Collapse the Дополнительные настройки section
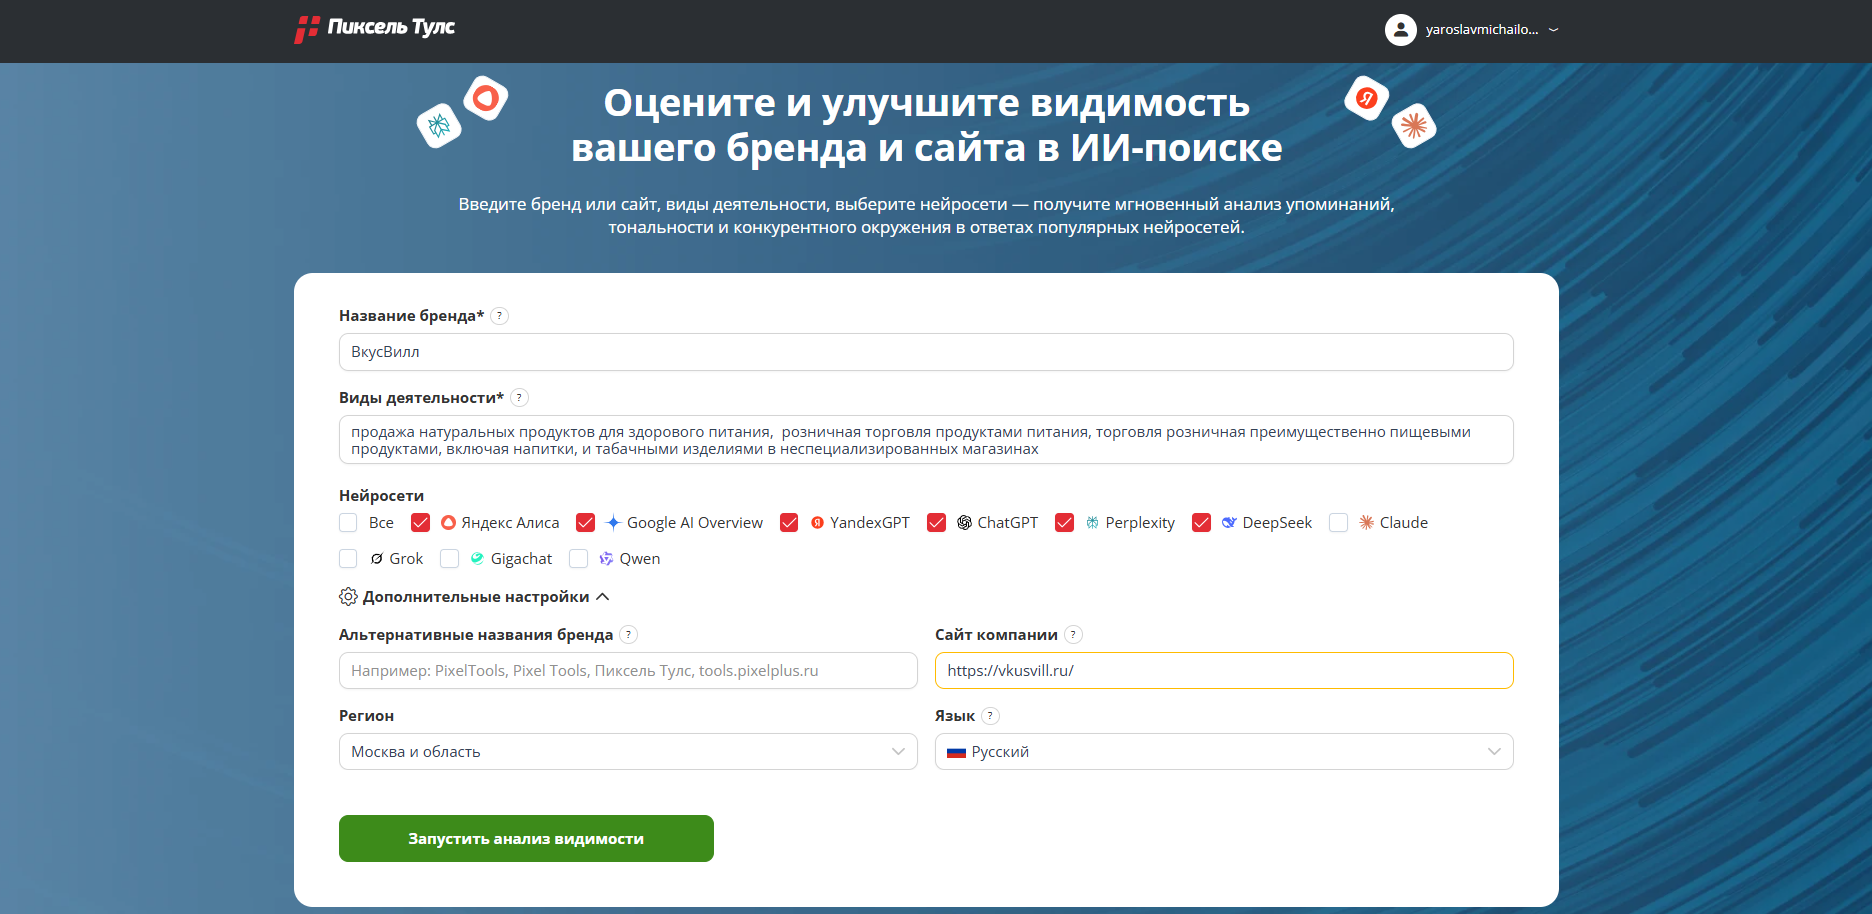 [603, 597]
